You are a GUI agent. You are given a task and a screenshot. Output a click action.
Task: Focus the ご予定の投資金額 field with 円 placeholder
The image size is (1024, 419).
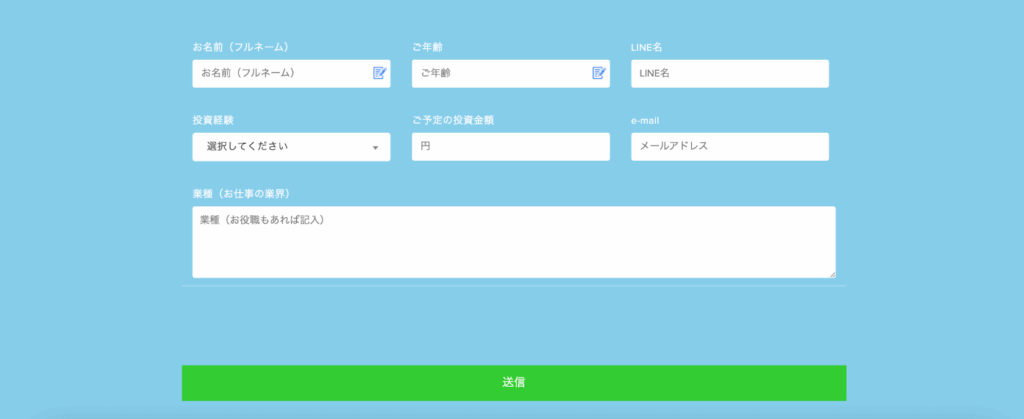pos(511,147)
